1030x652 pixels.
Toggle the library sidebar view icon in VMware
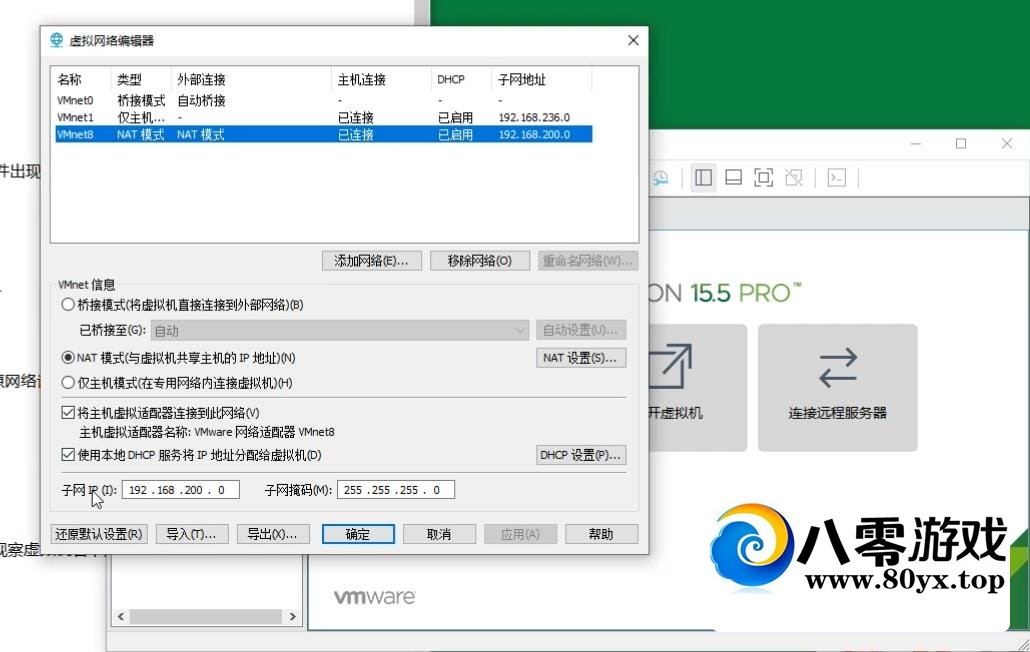[703, 178]
